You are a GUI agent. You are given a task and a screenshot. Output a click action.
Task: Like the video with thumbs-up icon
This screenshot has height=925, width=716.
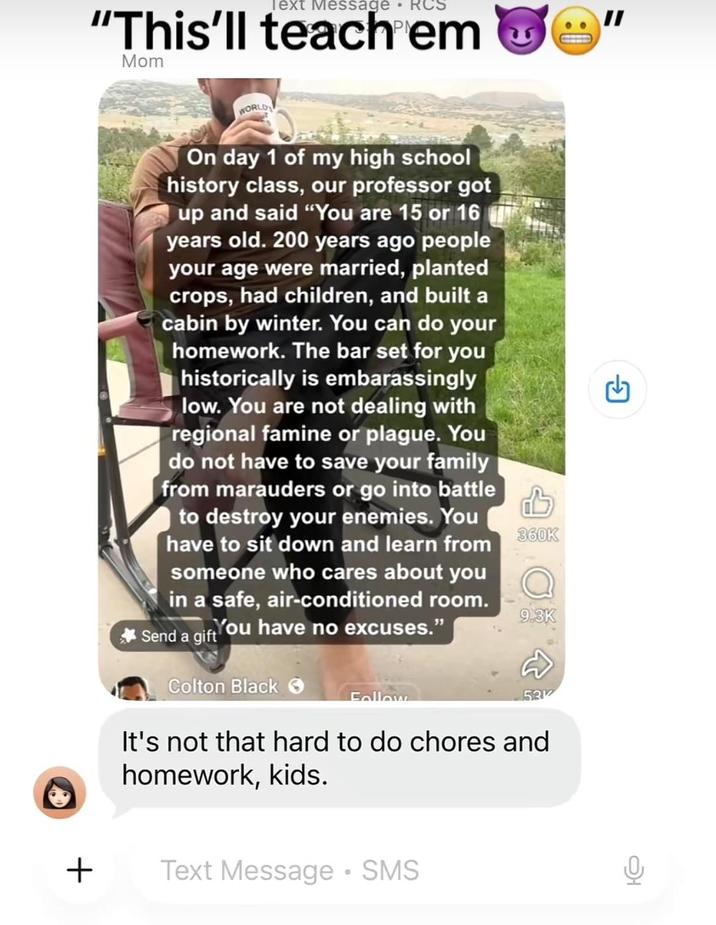coord(537,503)
